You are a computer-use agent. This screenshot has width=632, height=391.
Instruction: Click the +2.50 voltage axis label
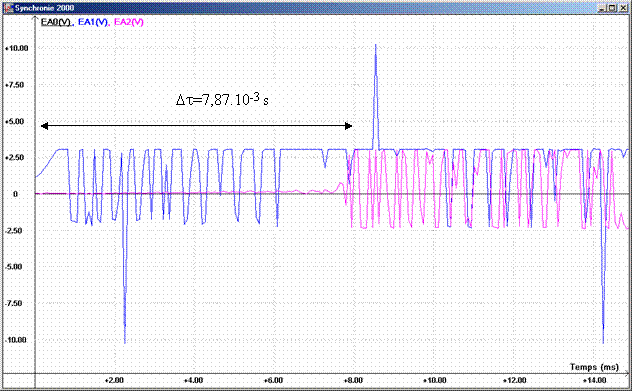(14, 158)
